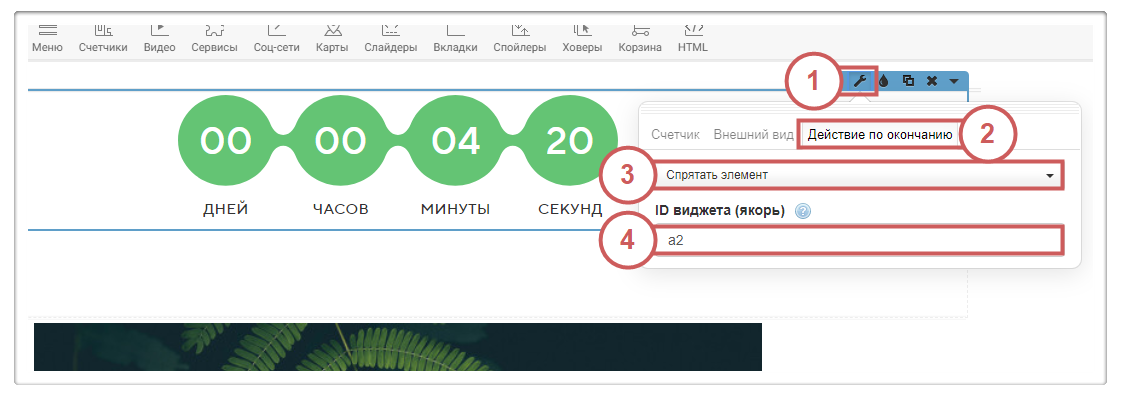Viewport: 1122px width, 395px height.
Task: Click the СЕКУНД label
Action: pyautogui.click(x=570, y=210)
